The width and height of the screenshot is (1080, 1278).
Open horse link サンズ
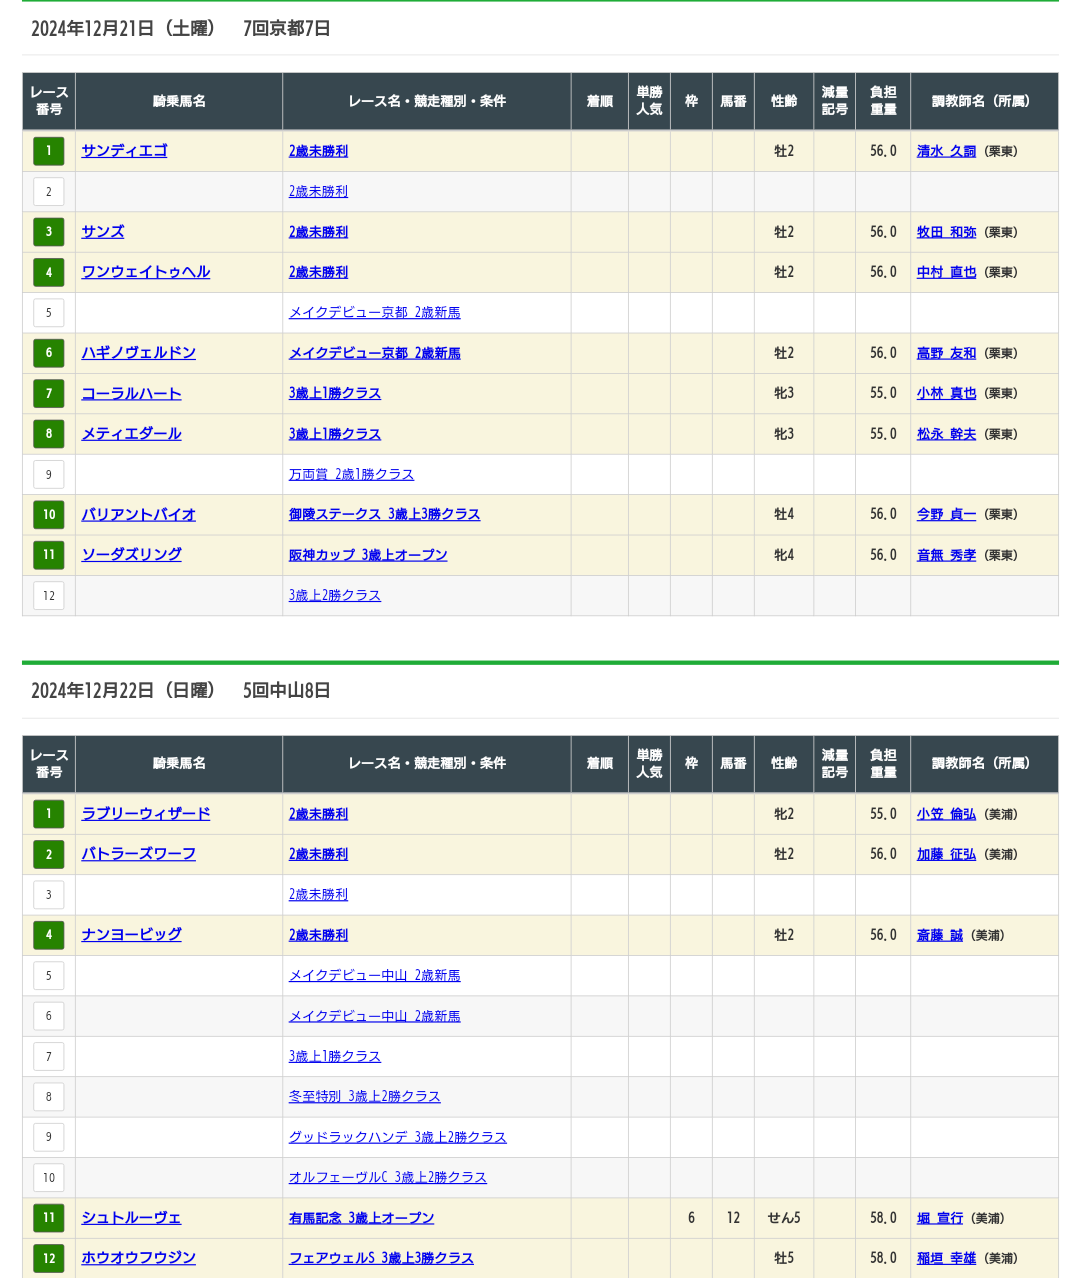coord(103,232)
